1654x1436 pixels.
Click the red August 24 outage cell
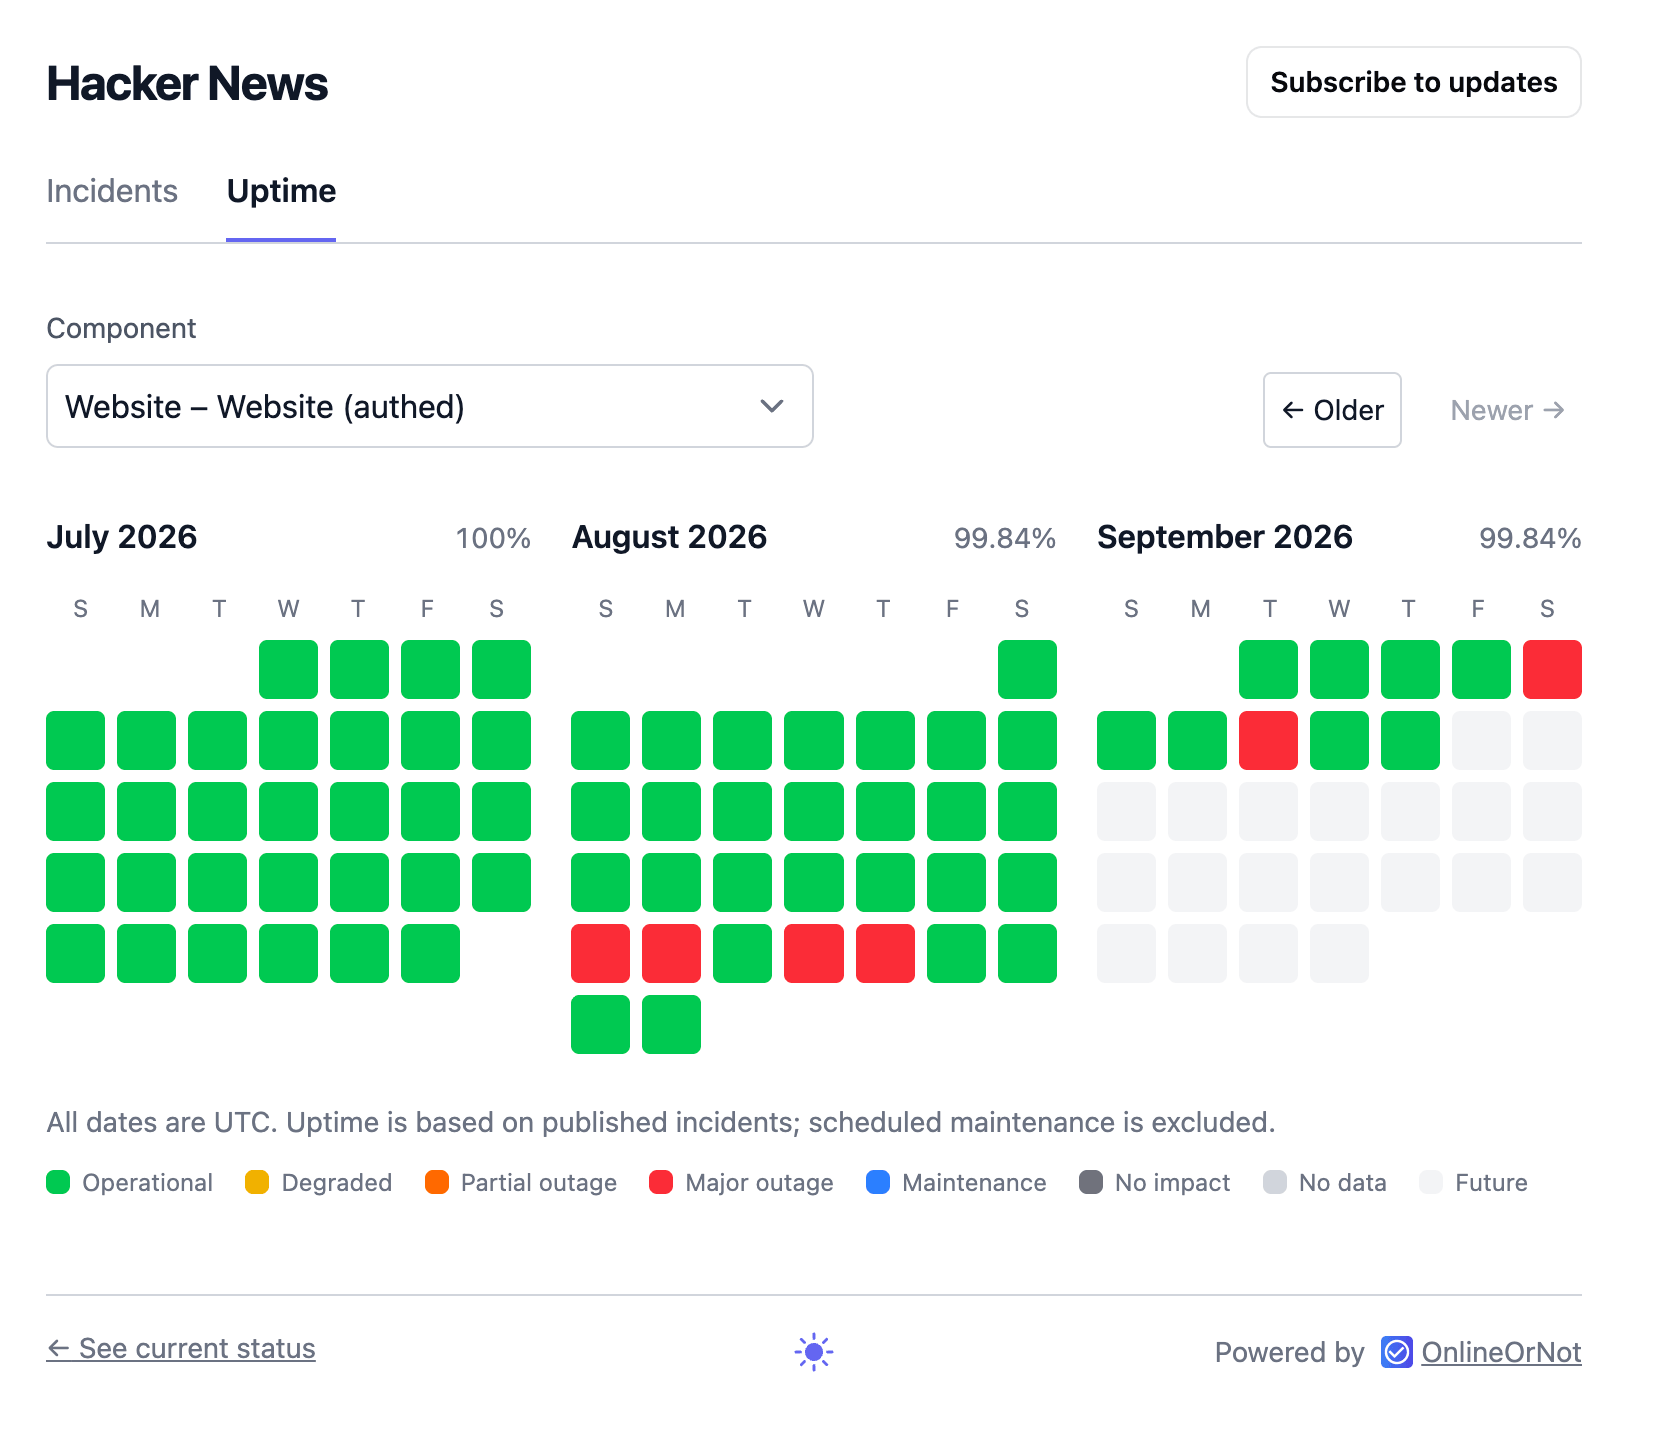tap(671, 953)
